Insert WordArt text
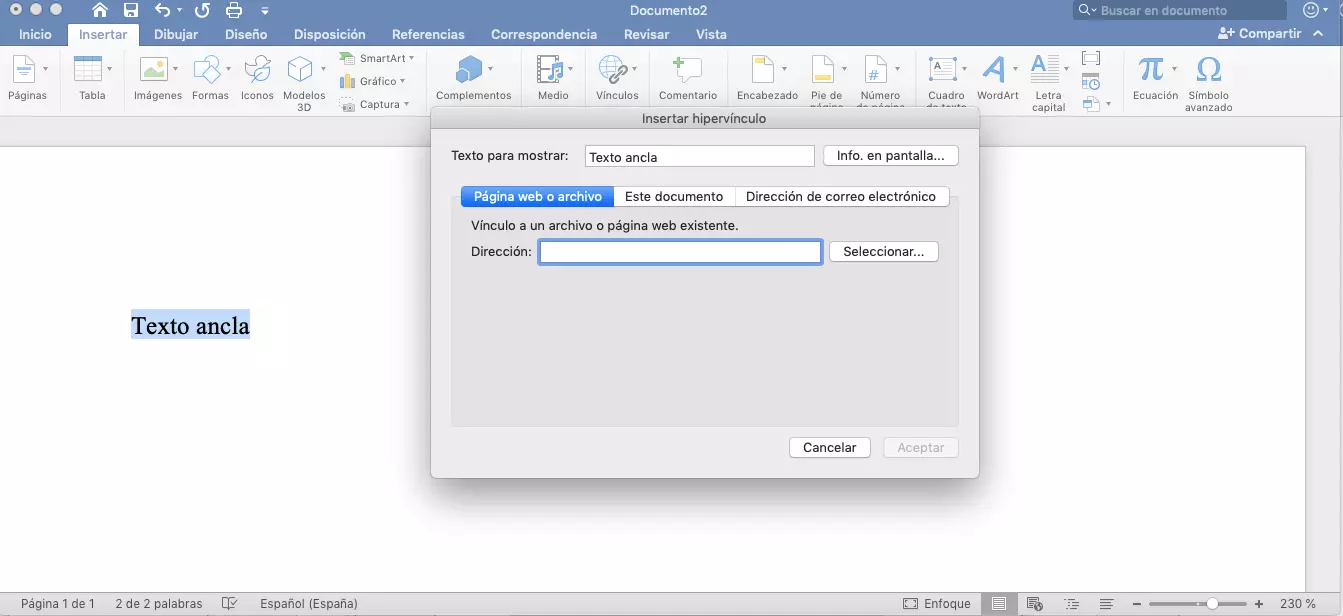1343x616 pixels. 994,69
